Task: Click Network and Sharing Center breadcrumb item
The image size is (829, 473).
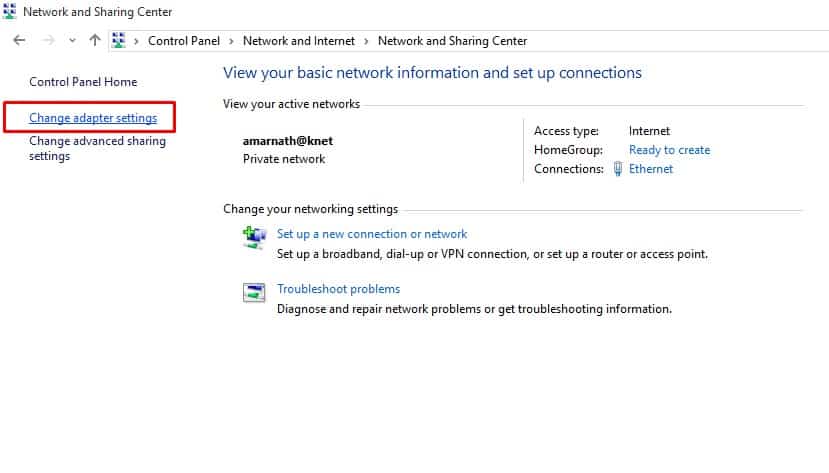Action: tap(452, 41)
